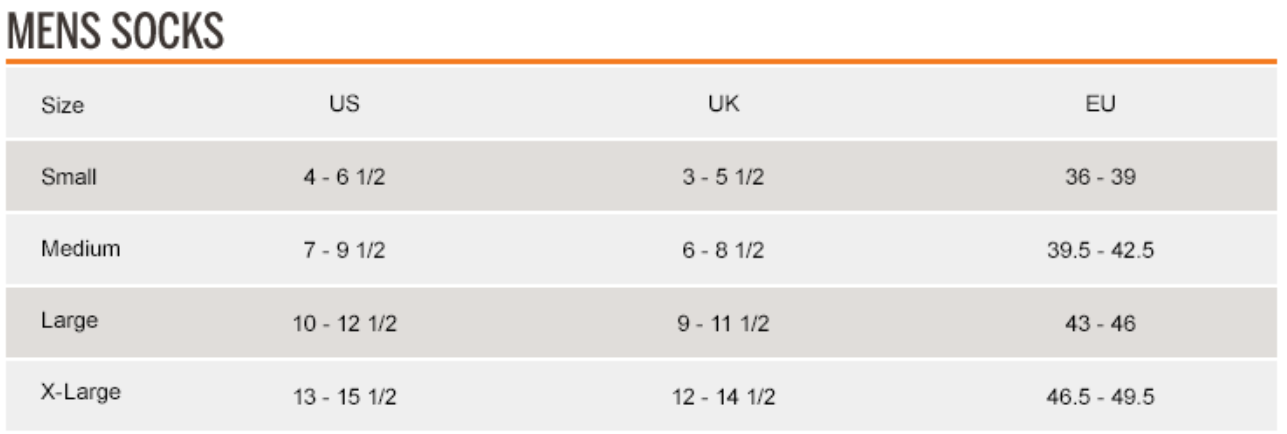Select the Size column header

[63, 105]
